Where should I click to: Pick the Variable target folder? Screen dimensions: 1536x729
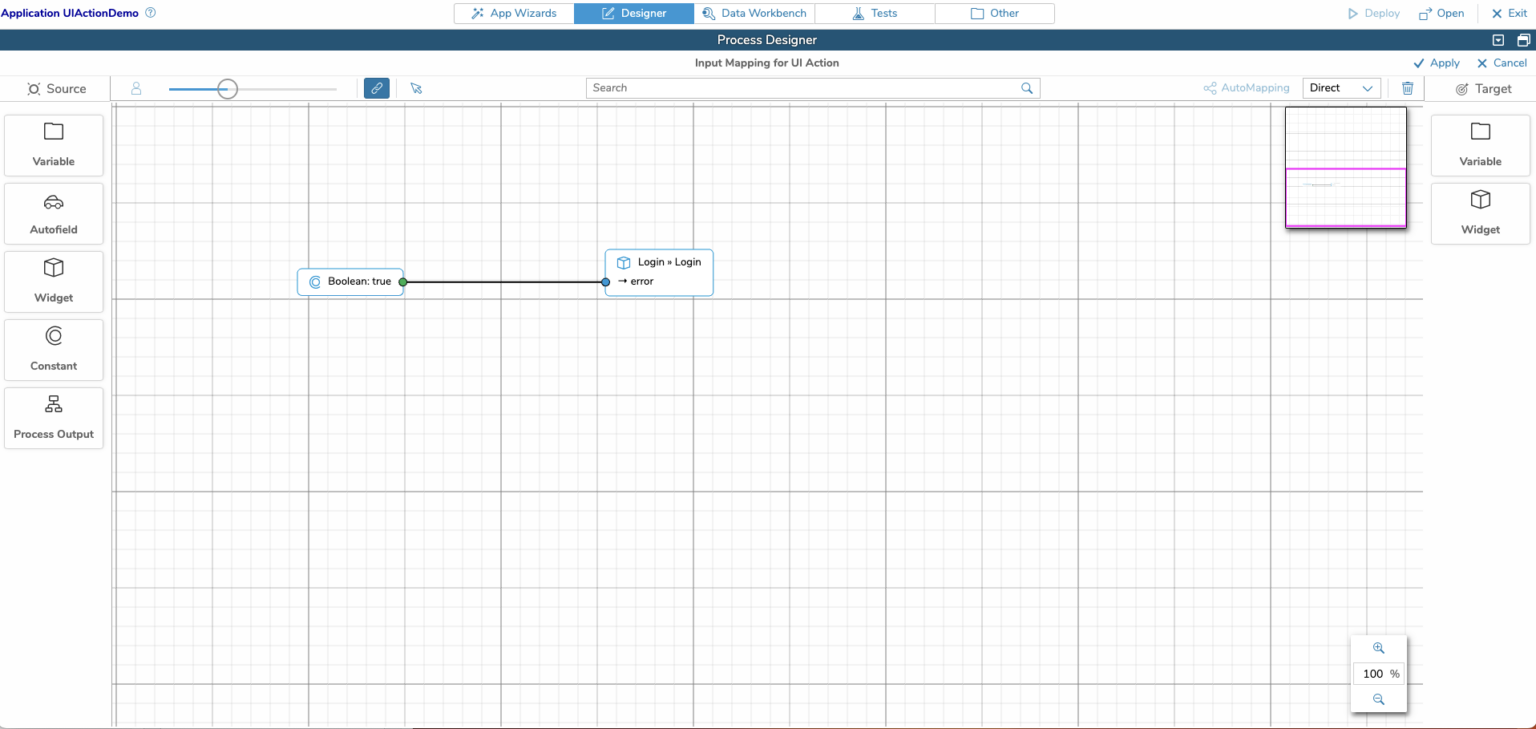tap(1480, 132)
